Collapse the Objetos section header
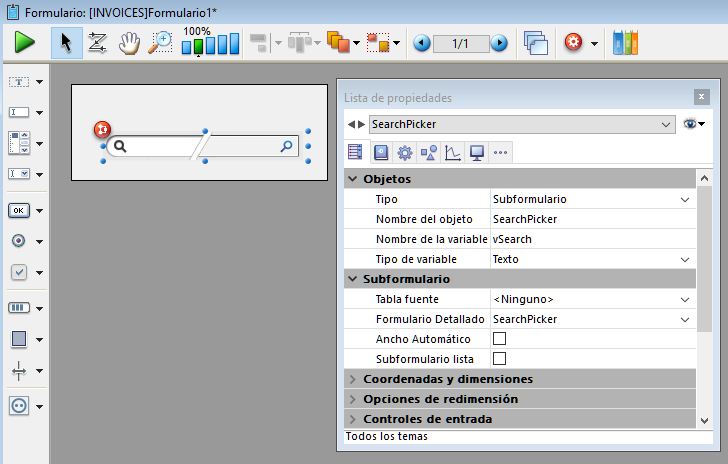The width and height of the screenshot is (728, 464). [353, 179]
